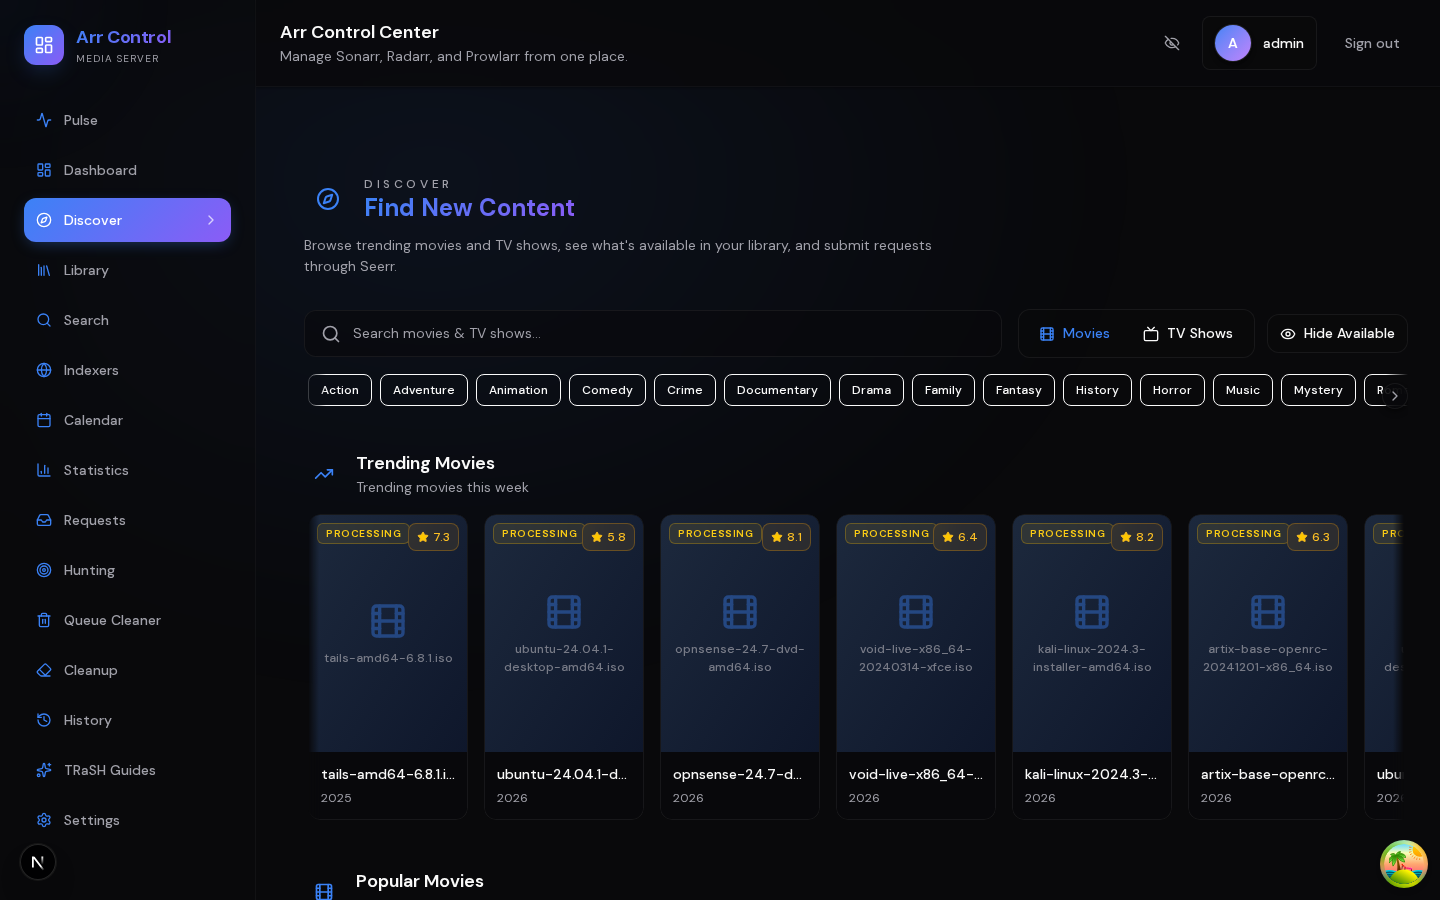Open Dashboard in the sidebar

(x=127, y=170)
